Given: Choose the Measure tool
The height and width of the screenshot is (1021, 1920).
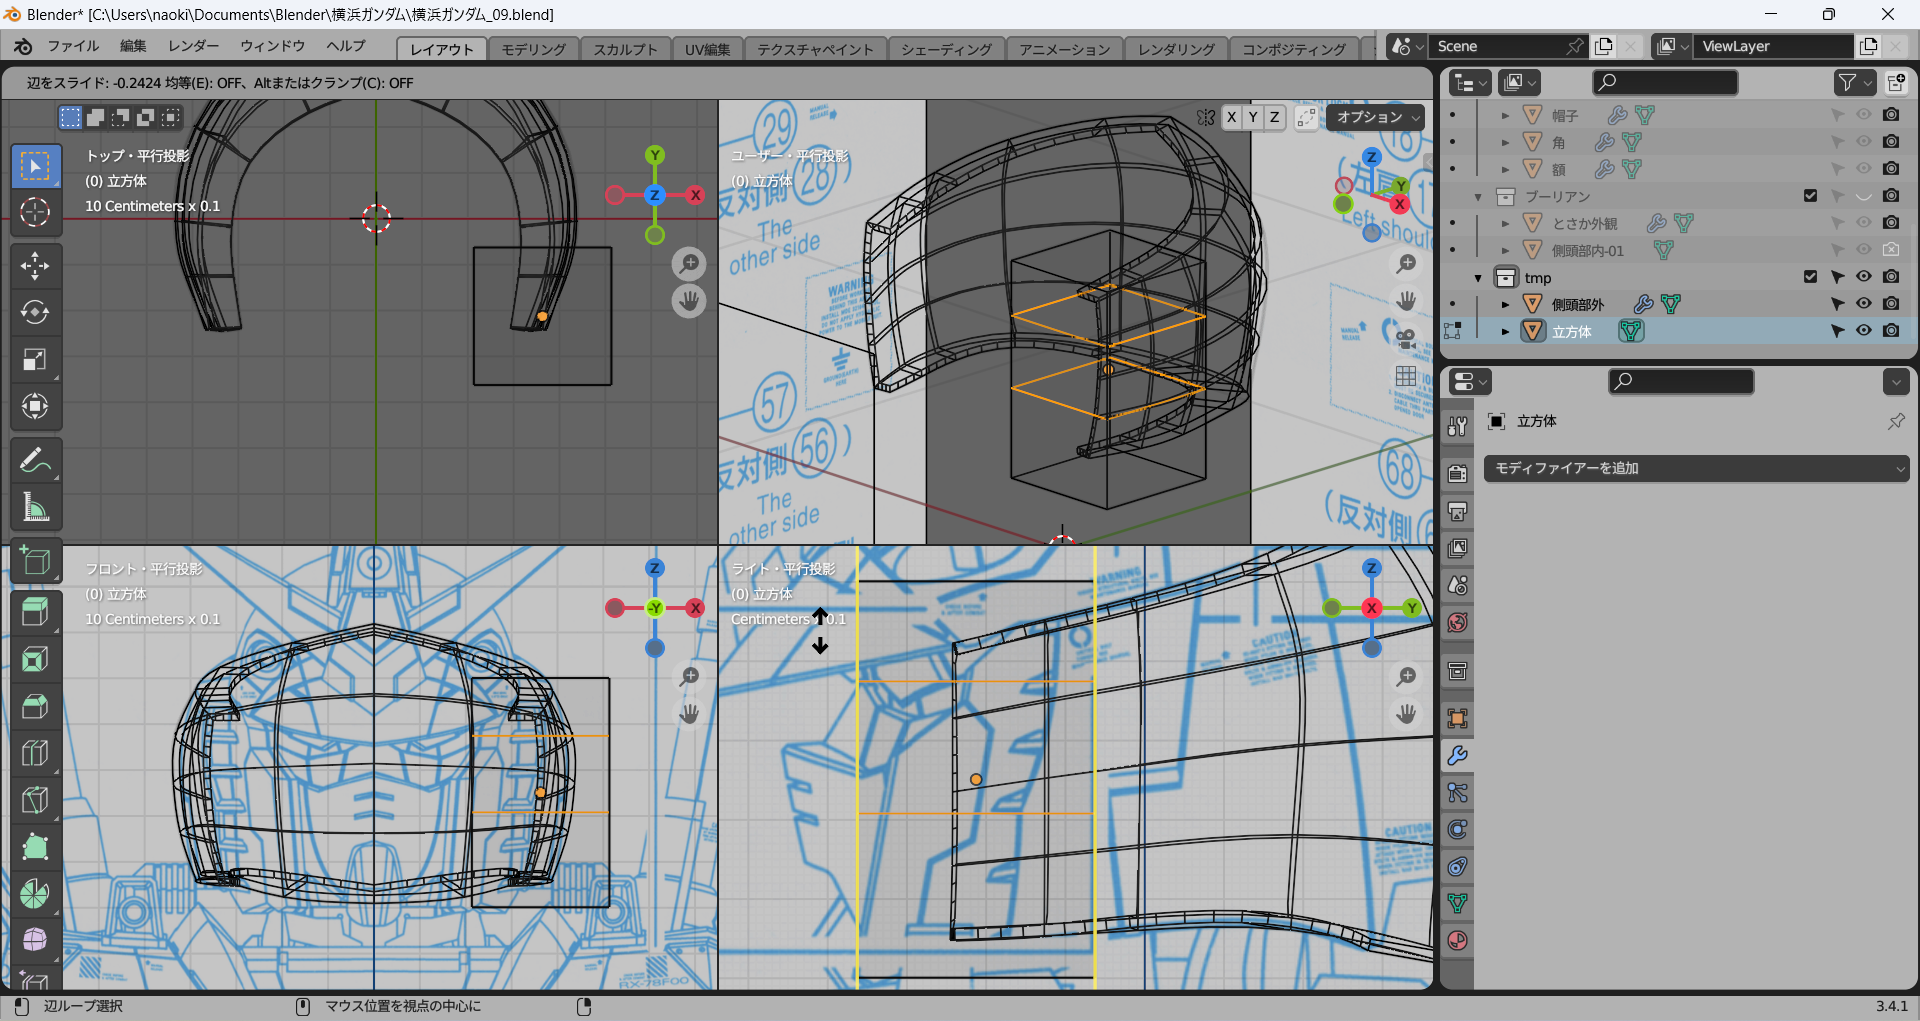Looking at the screenshot, I should [35, 508].
